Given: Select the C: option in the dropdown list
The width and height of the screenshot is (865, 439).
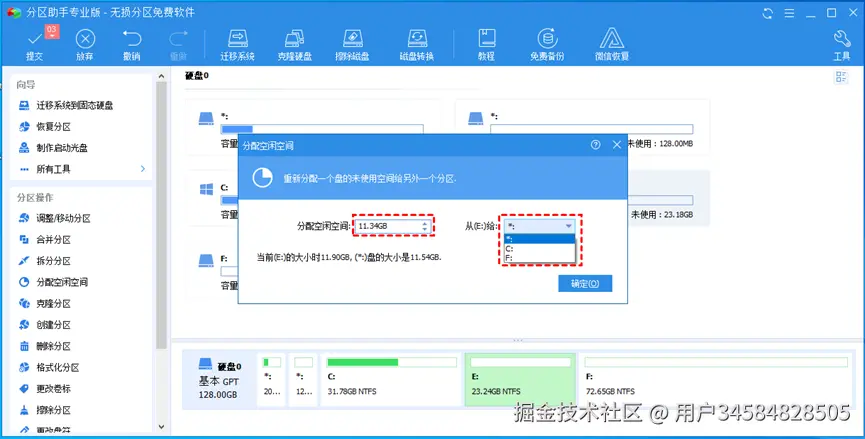Looking at the screenshot, I should [539, 249].
